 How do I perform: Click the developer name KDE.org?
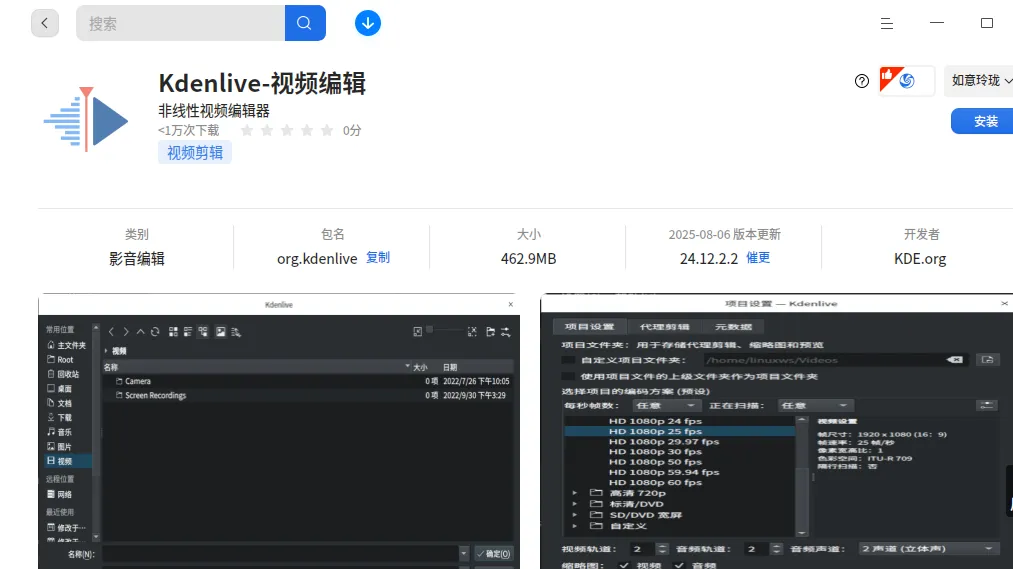(920, 258)
